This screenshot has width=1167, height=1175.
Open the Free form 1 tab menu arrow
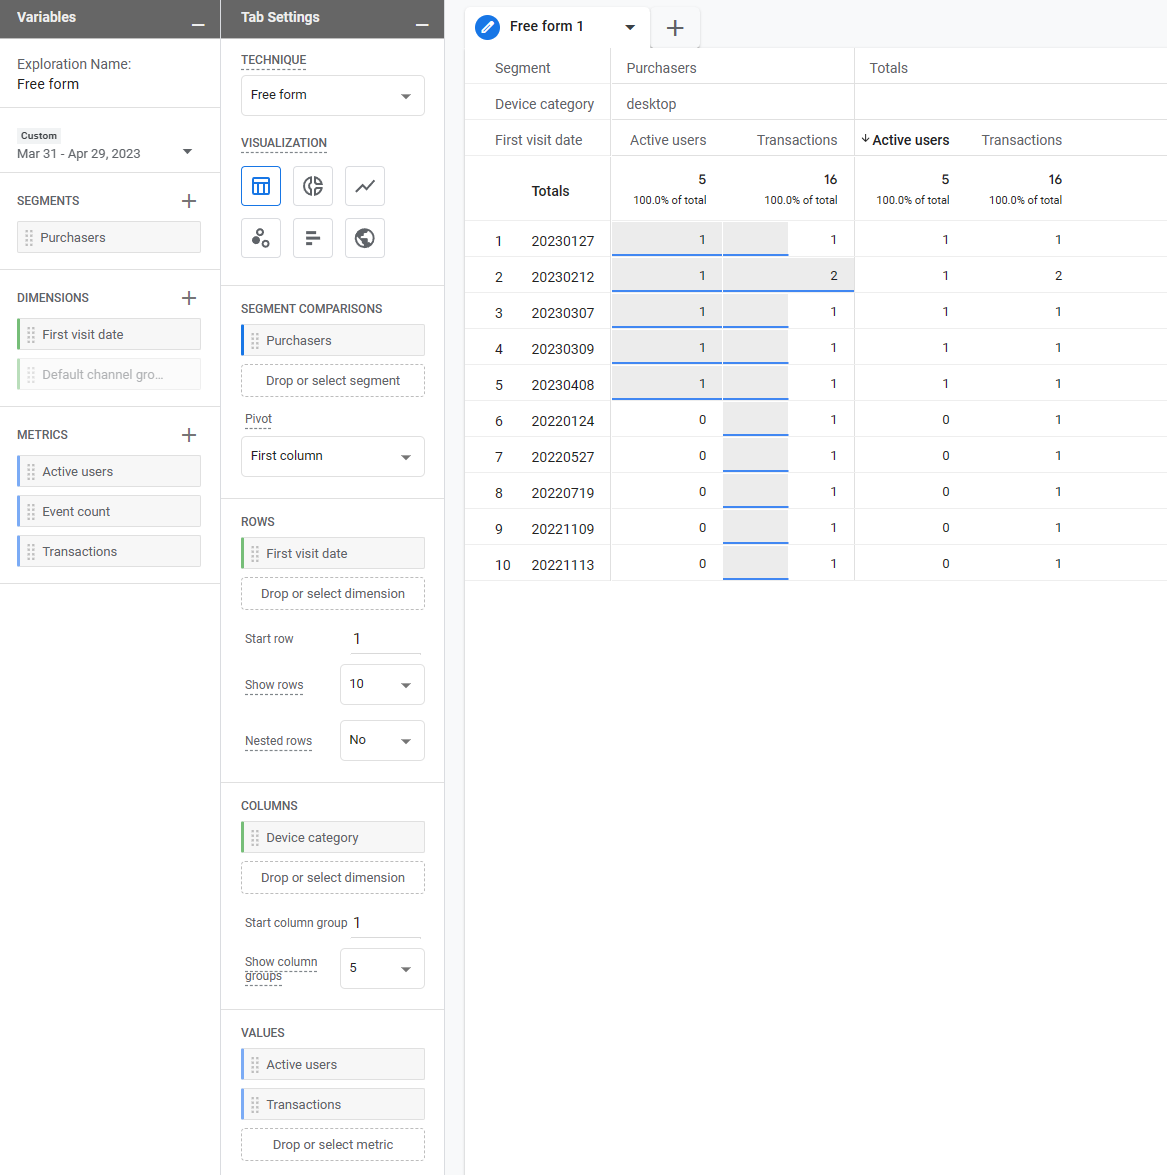tap(630, 28)
